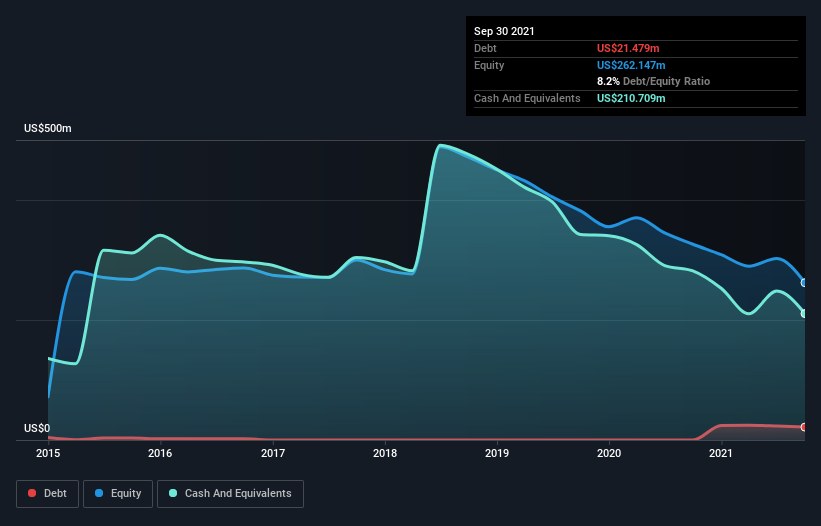Click the teal Cash endpoint marker on chart

pos(804,314)
